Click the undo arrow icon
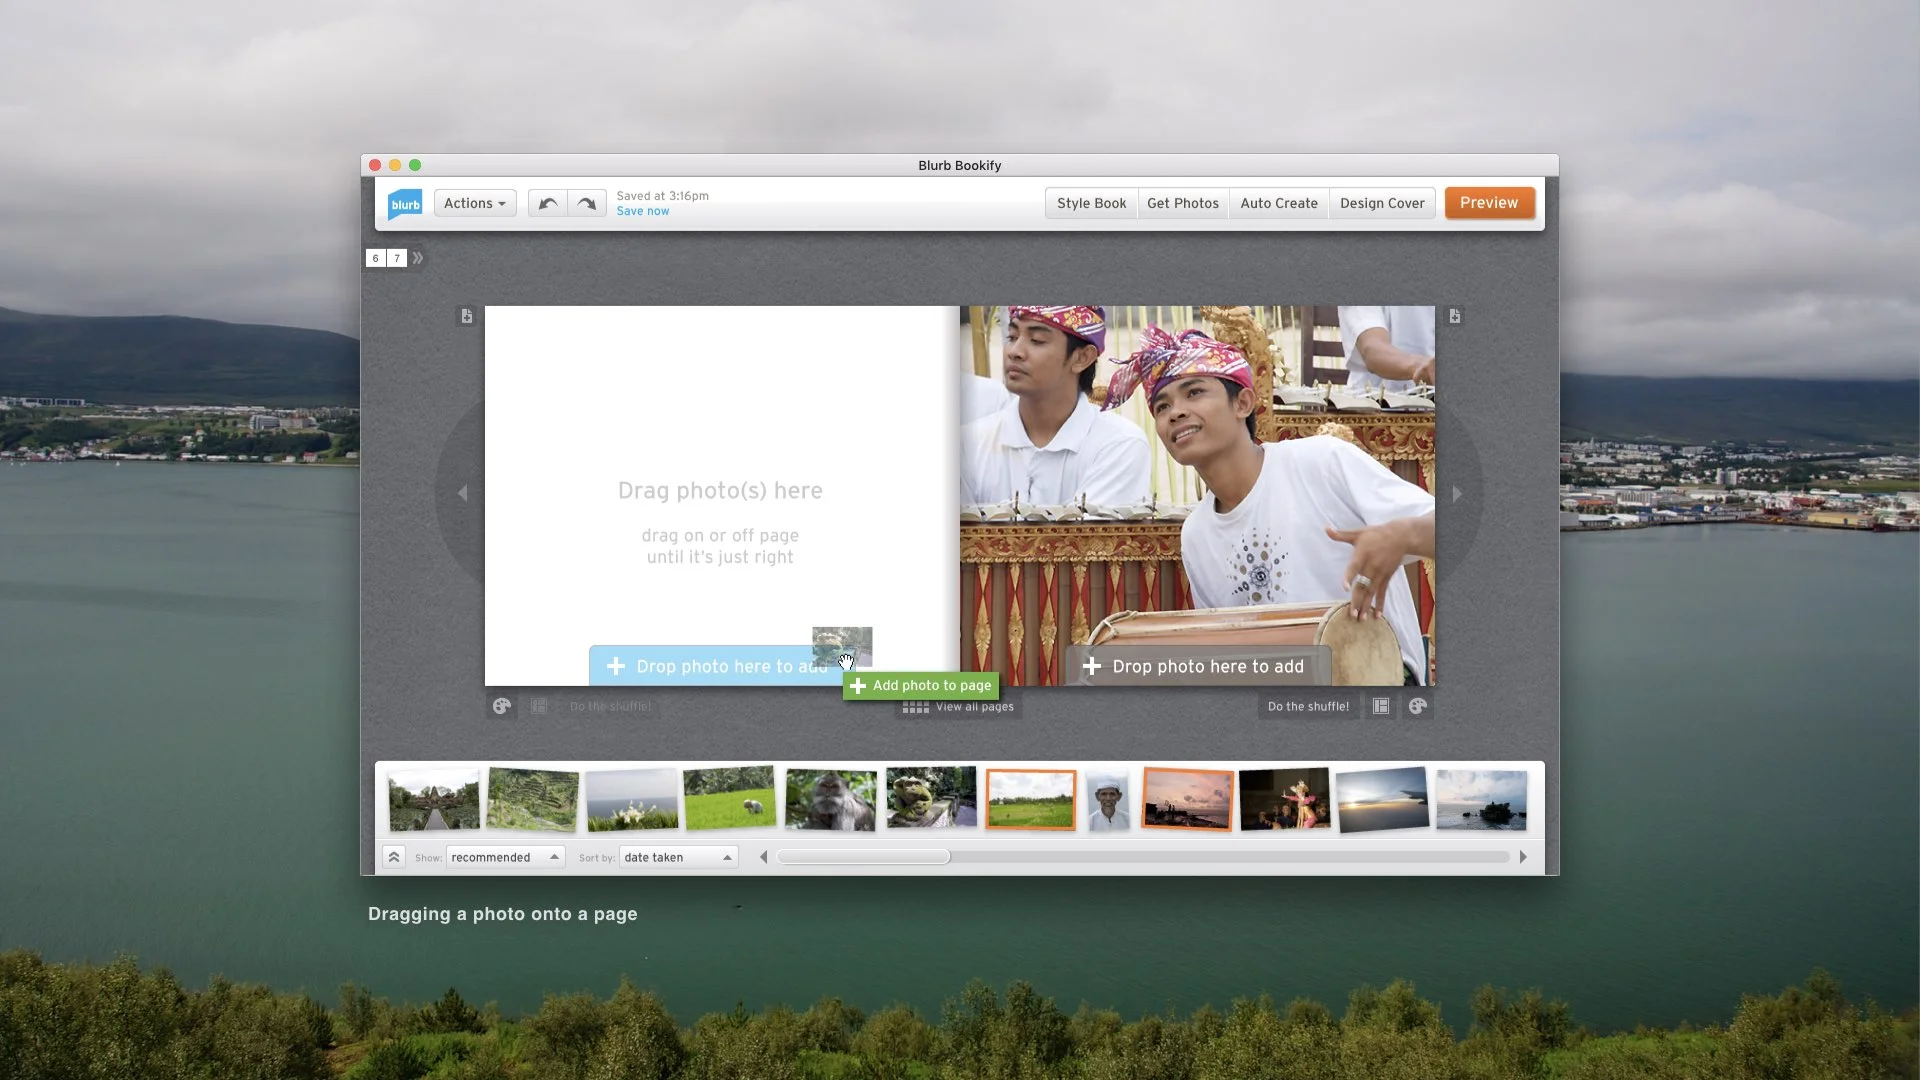The height and width of the screenshot is (1080, 1920). tap(547, 203)
